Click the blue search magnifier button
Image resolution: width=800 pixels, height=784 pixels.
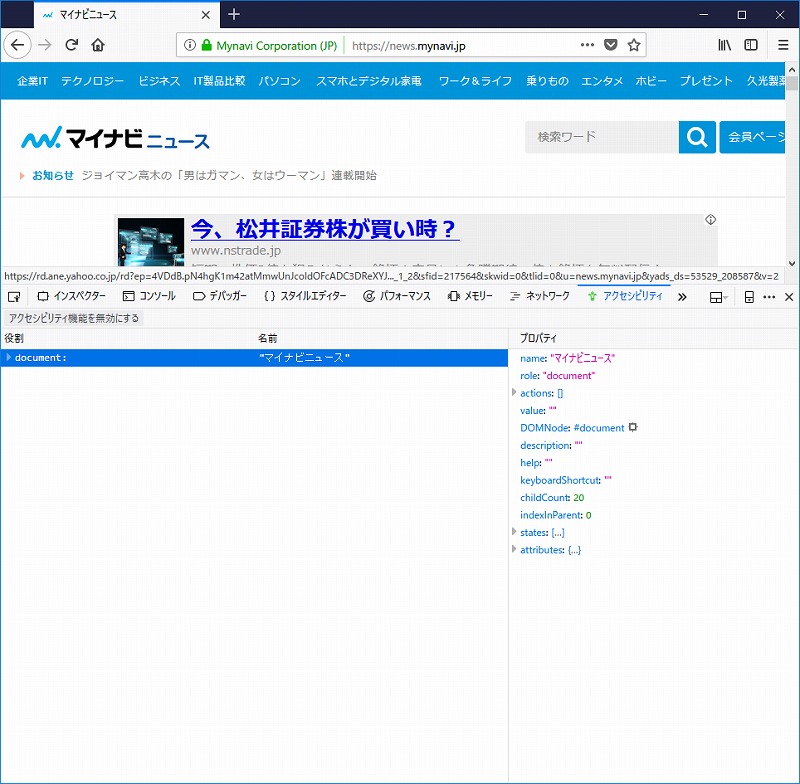point(697,137)
